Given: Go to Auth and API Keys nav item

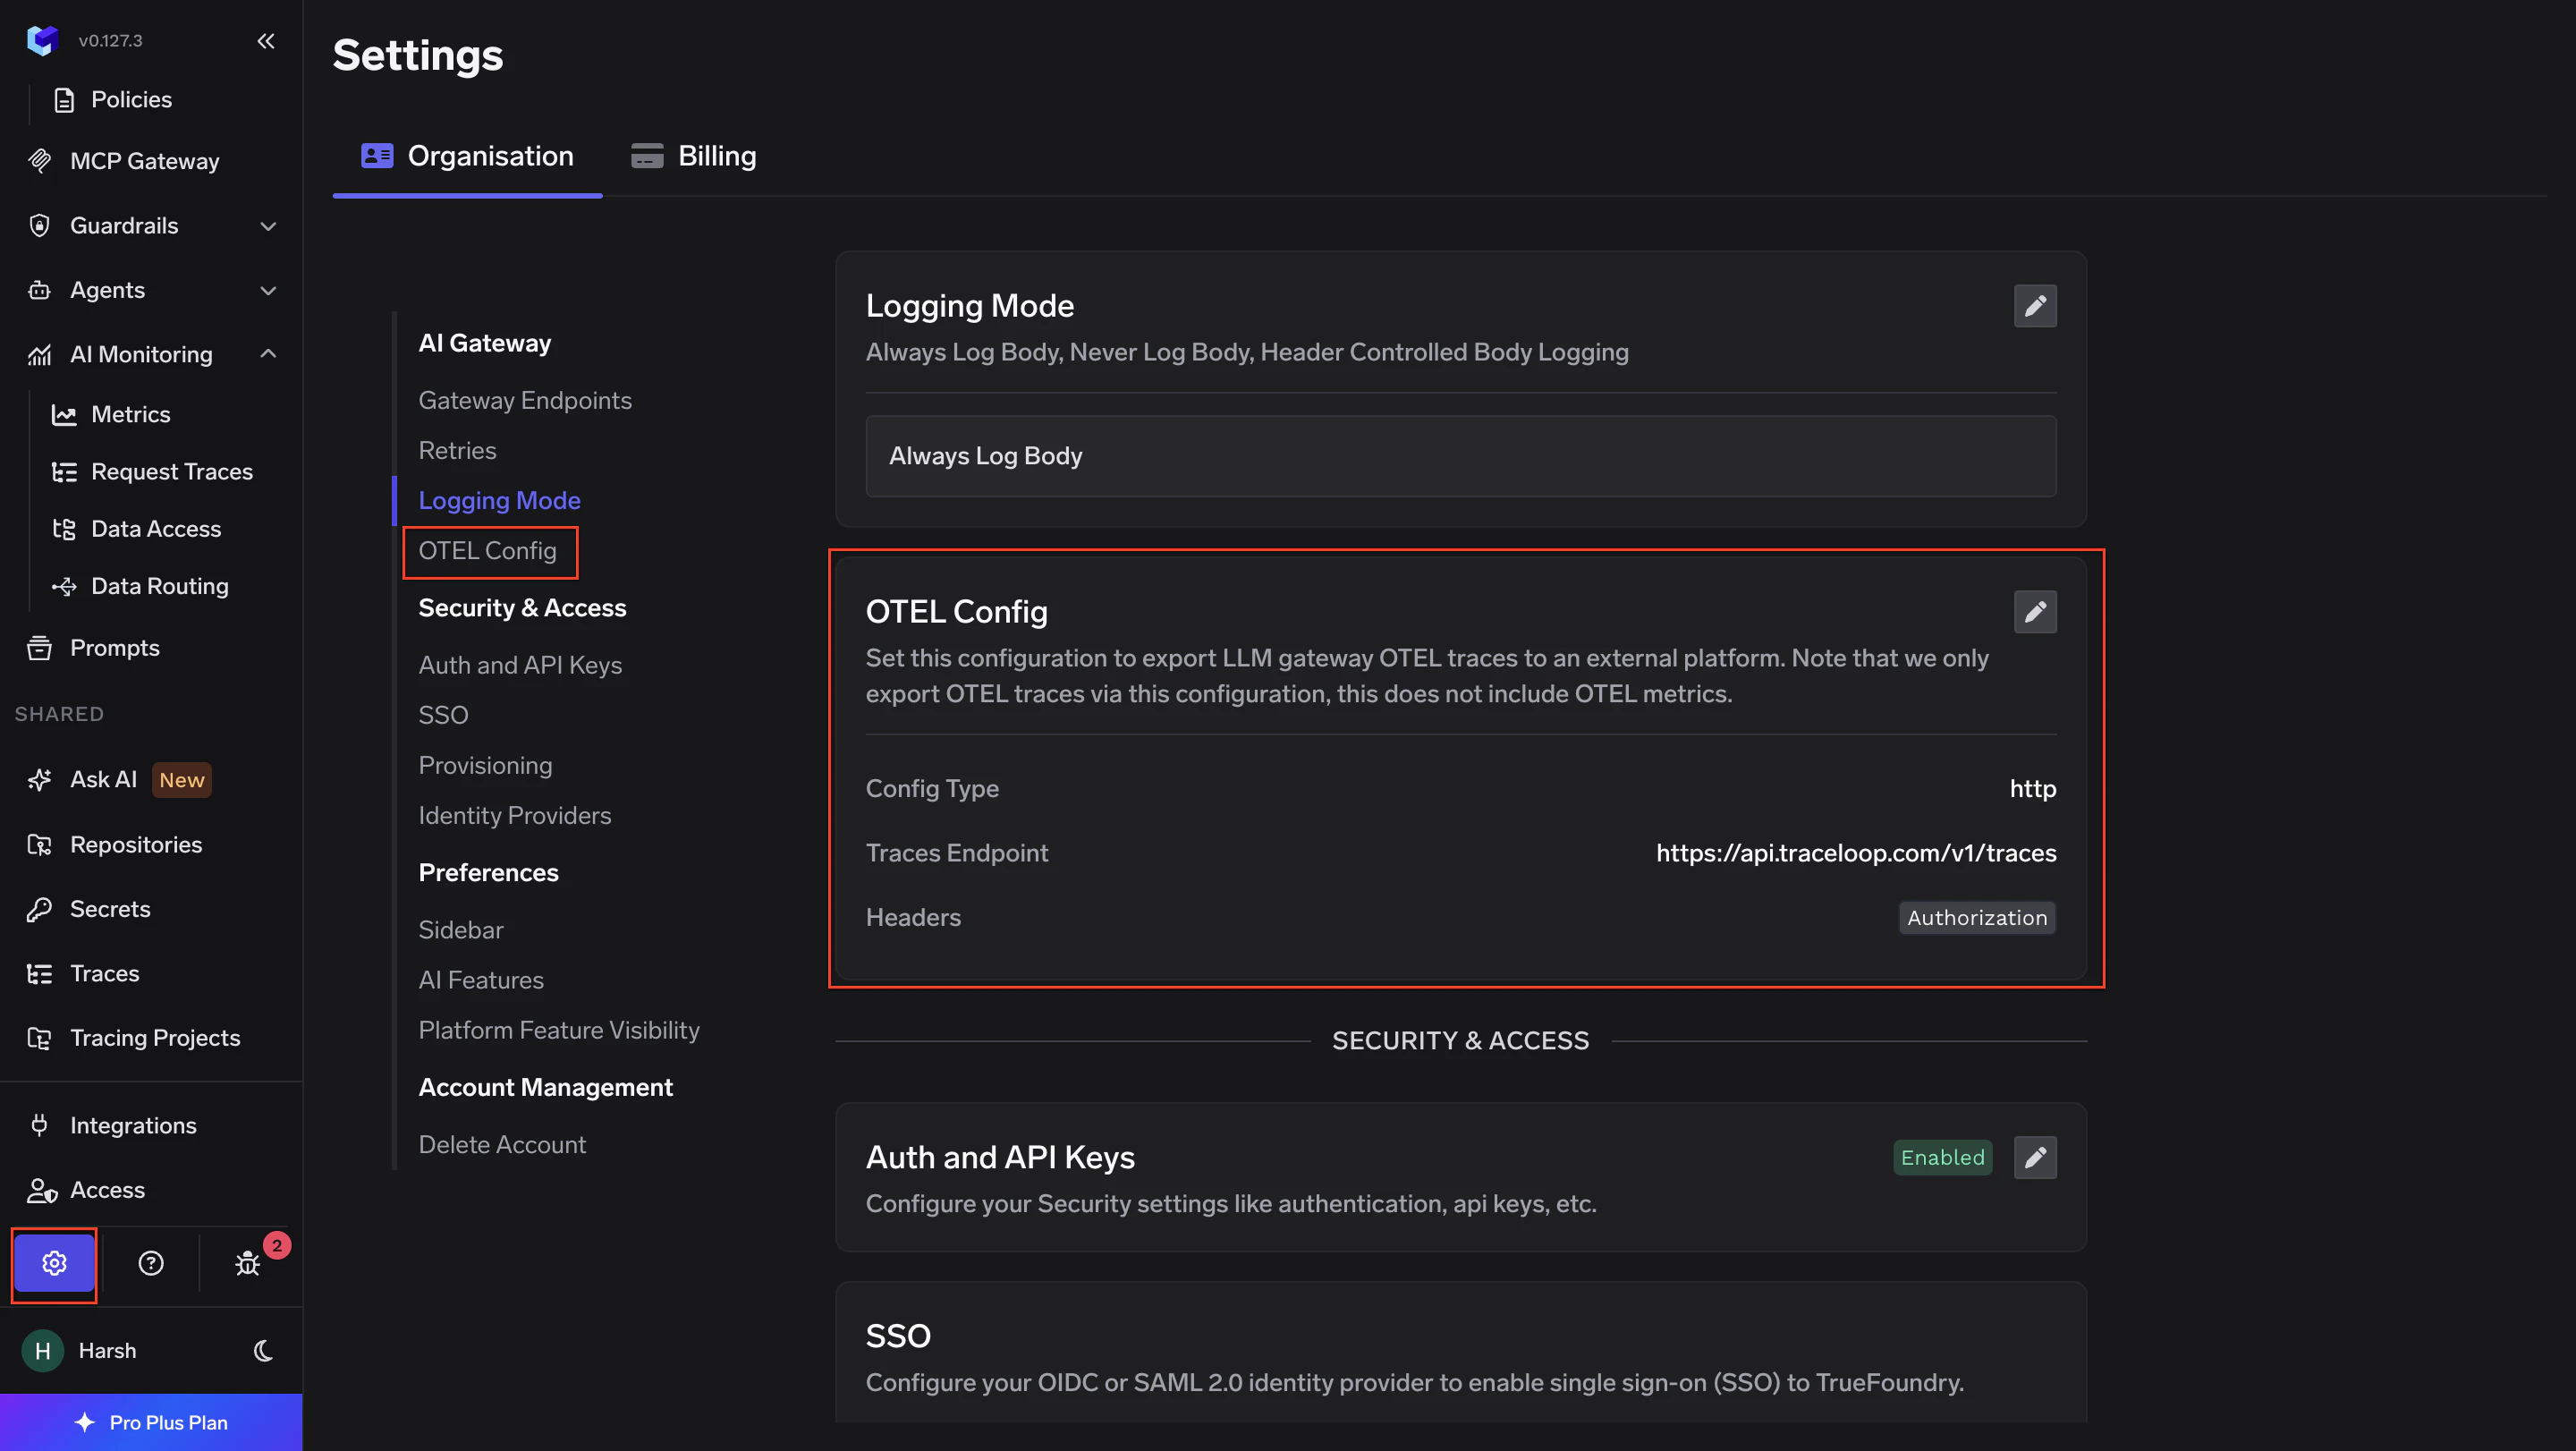Looking at the screenshot, I should click(x=520, y=665).
